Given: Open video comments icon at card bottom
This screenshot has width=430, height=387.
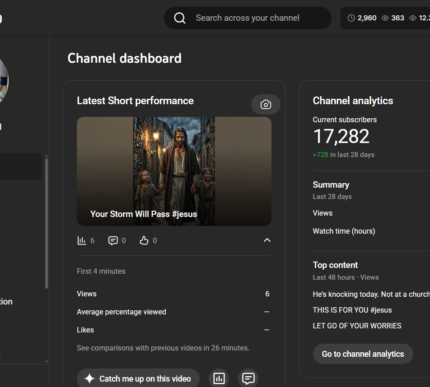Looking at the screenshot, I should (248, 379).
